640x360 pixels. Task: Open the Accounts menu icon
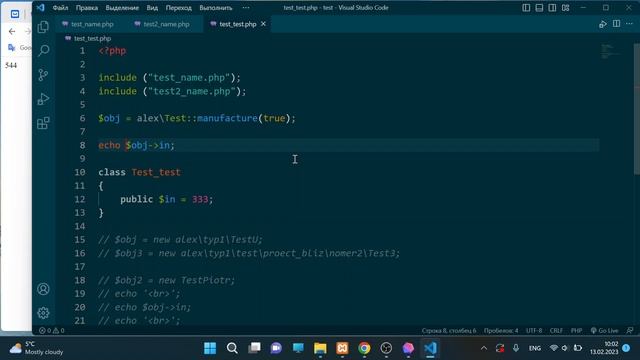click(43, 289)
